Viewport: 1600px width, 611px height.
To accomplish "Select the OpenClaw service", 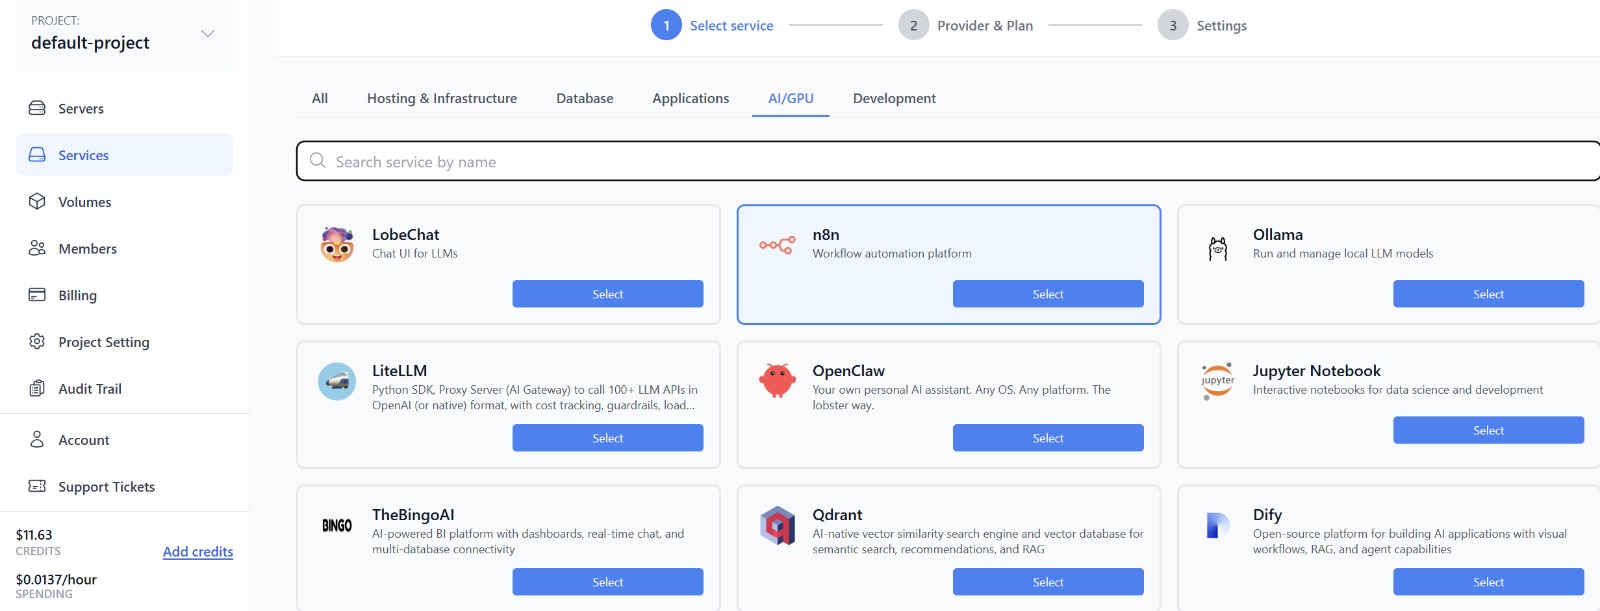I will [1048, 438].
